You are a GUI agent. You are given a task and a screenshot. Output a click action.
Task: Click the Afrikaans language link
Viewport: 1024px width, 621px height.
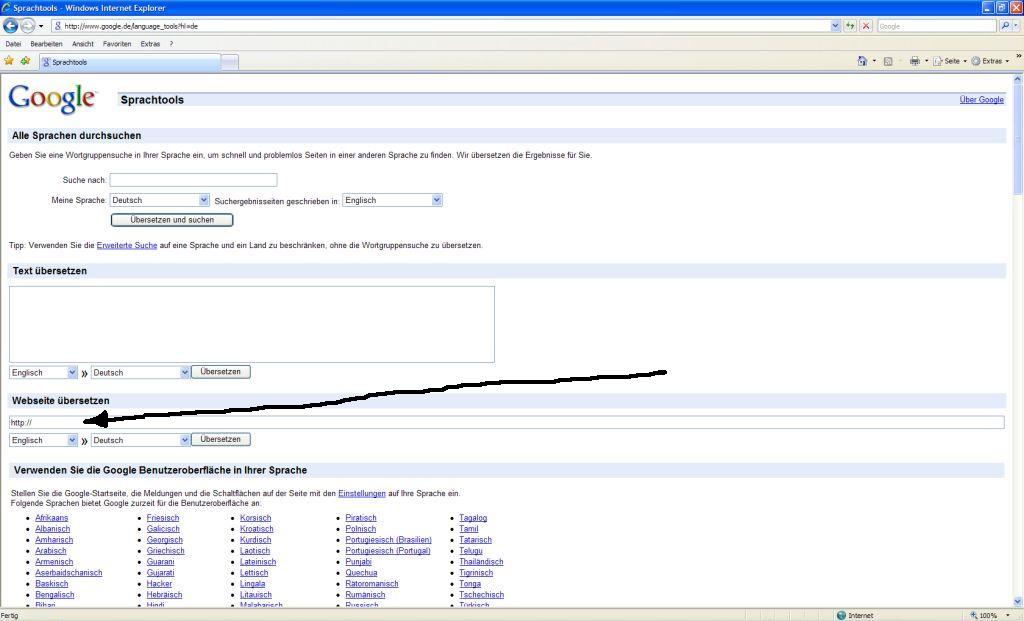click(52, 518)
